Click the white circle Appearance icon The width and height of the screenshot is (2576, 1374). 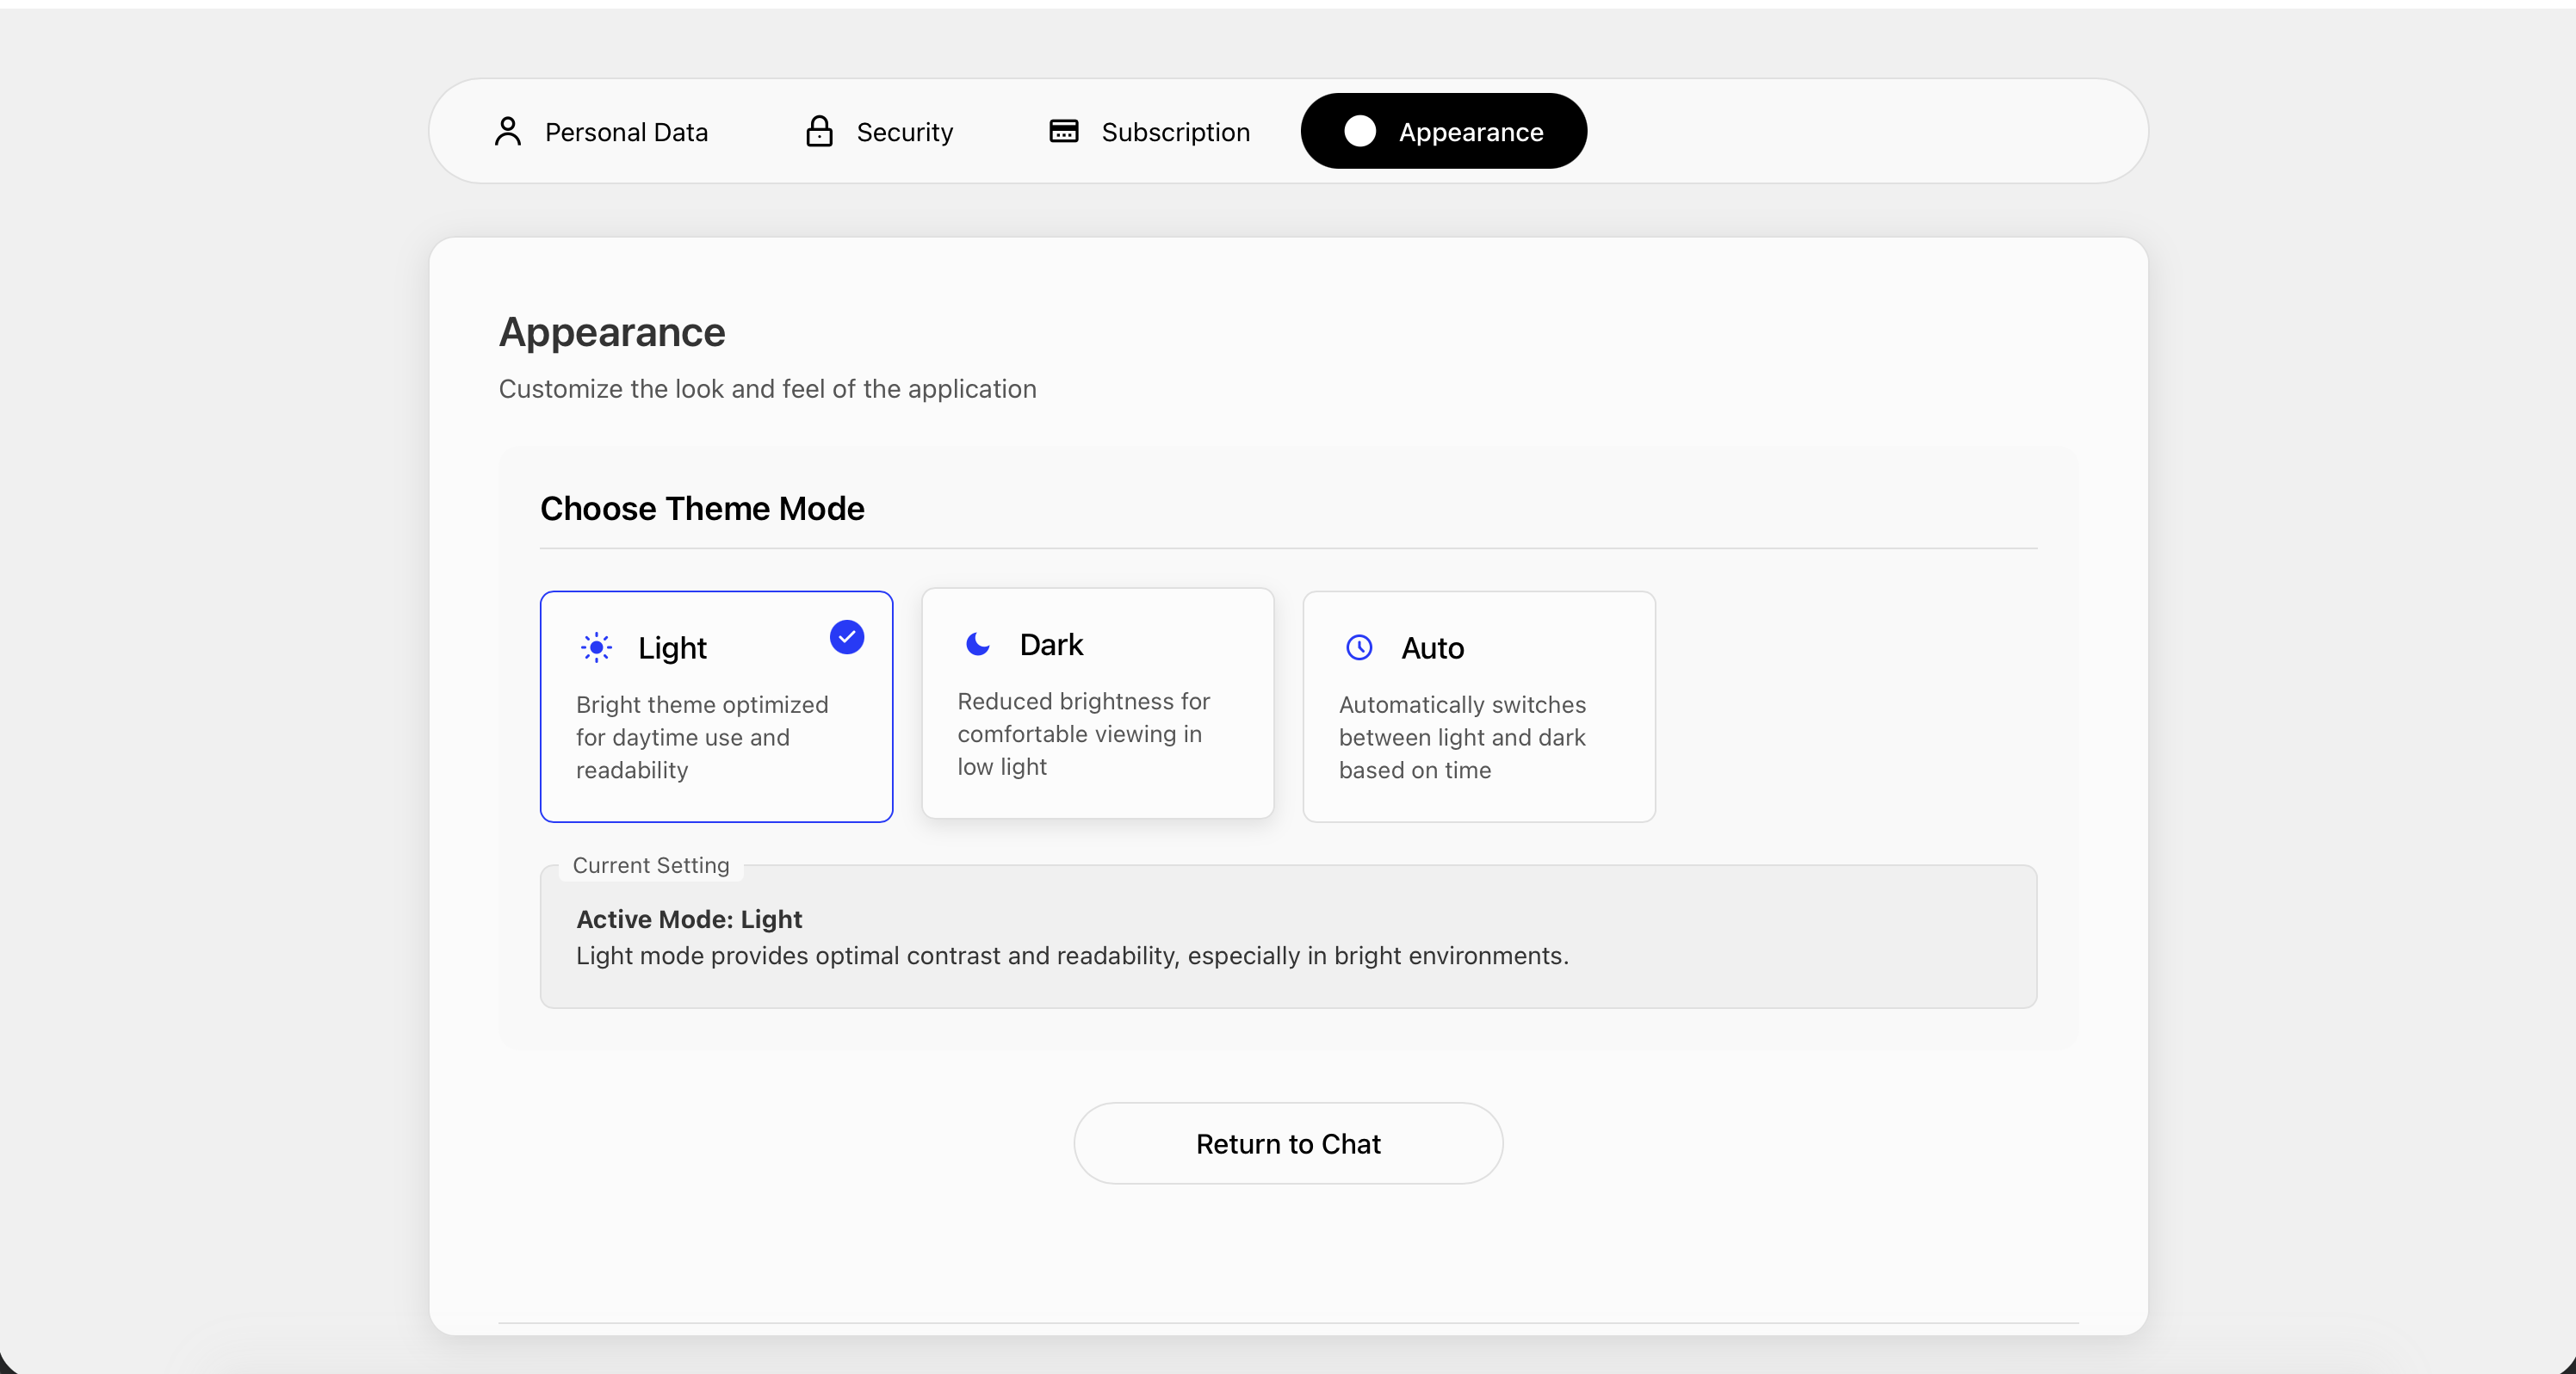pyautogui.click(x=1359, y=131)
